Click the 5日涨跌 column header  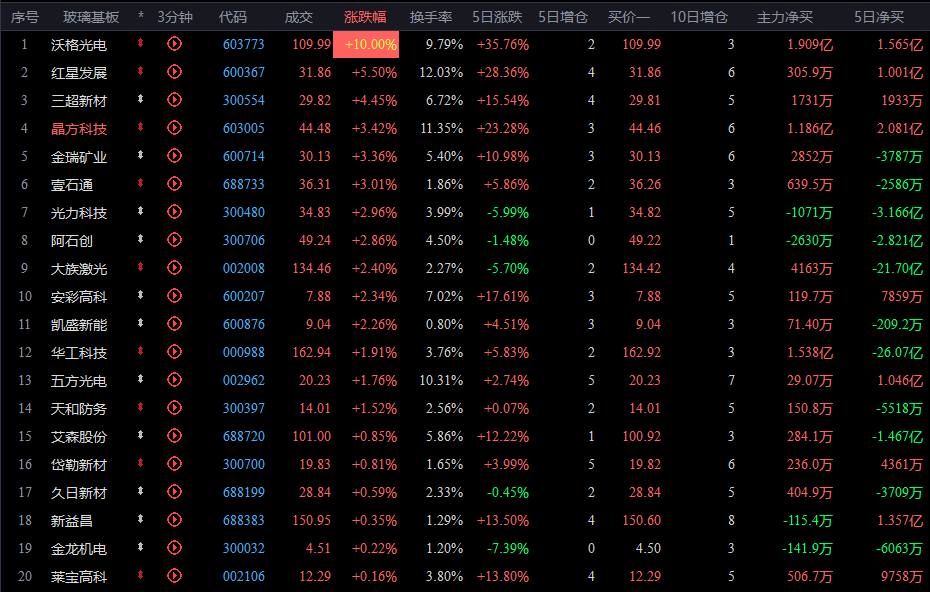pos(497,17)
